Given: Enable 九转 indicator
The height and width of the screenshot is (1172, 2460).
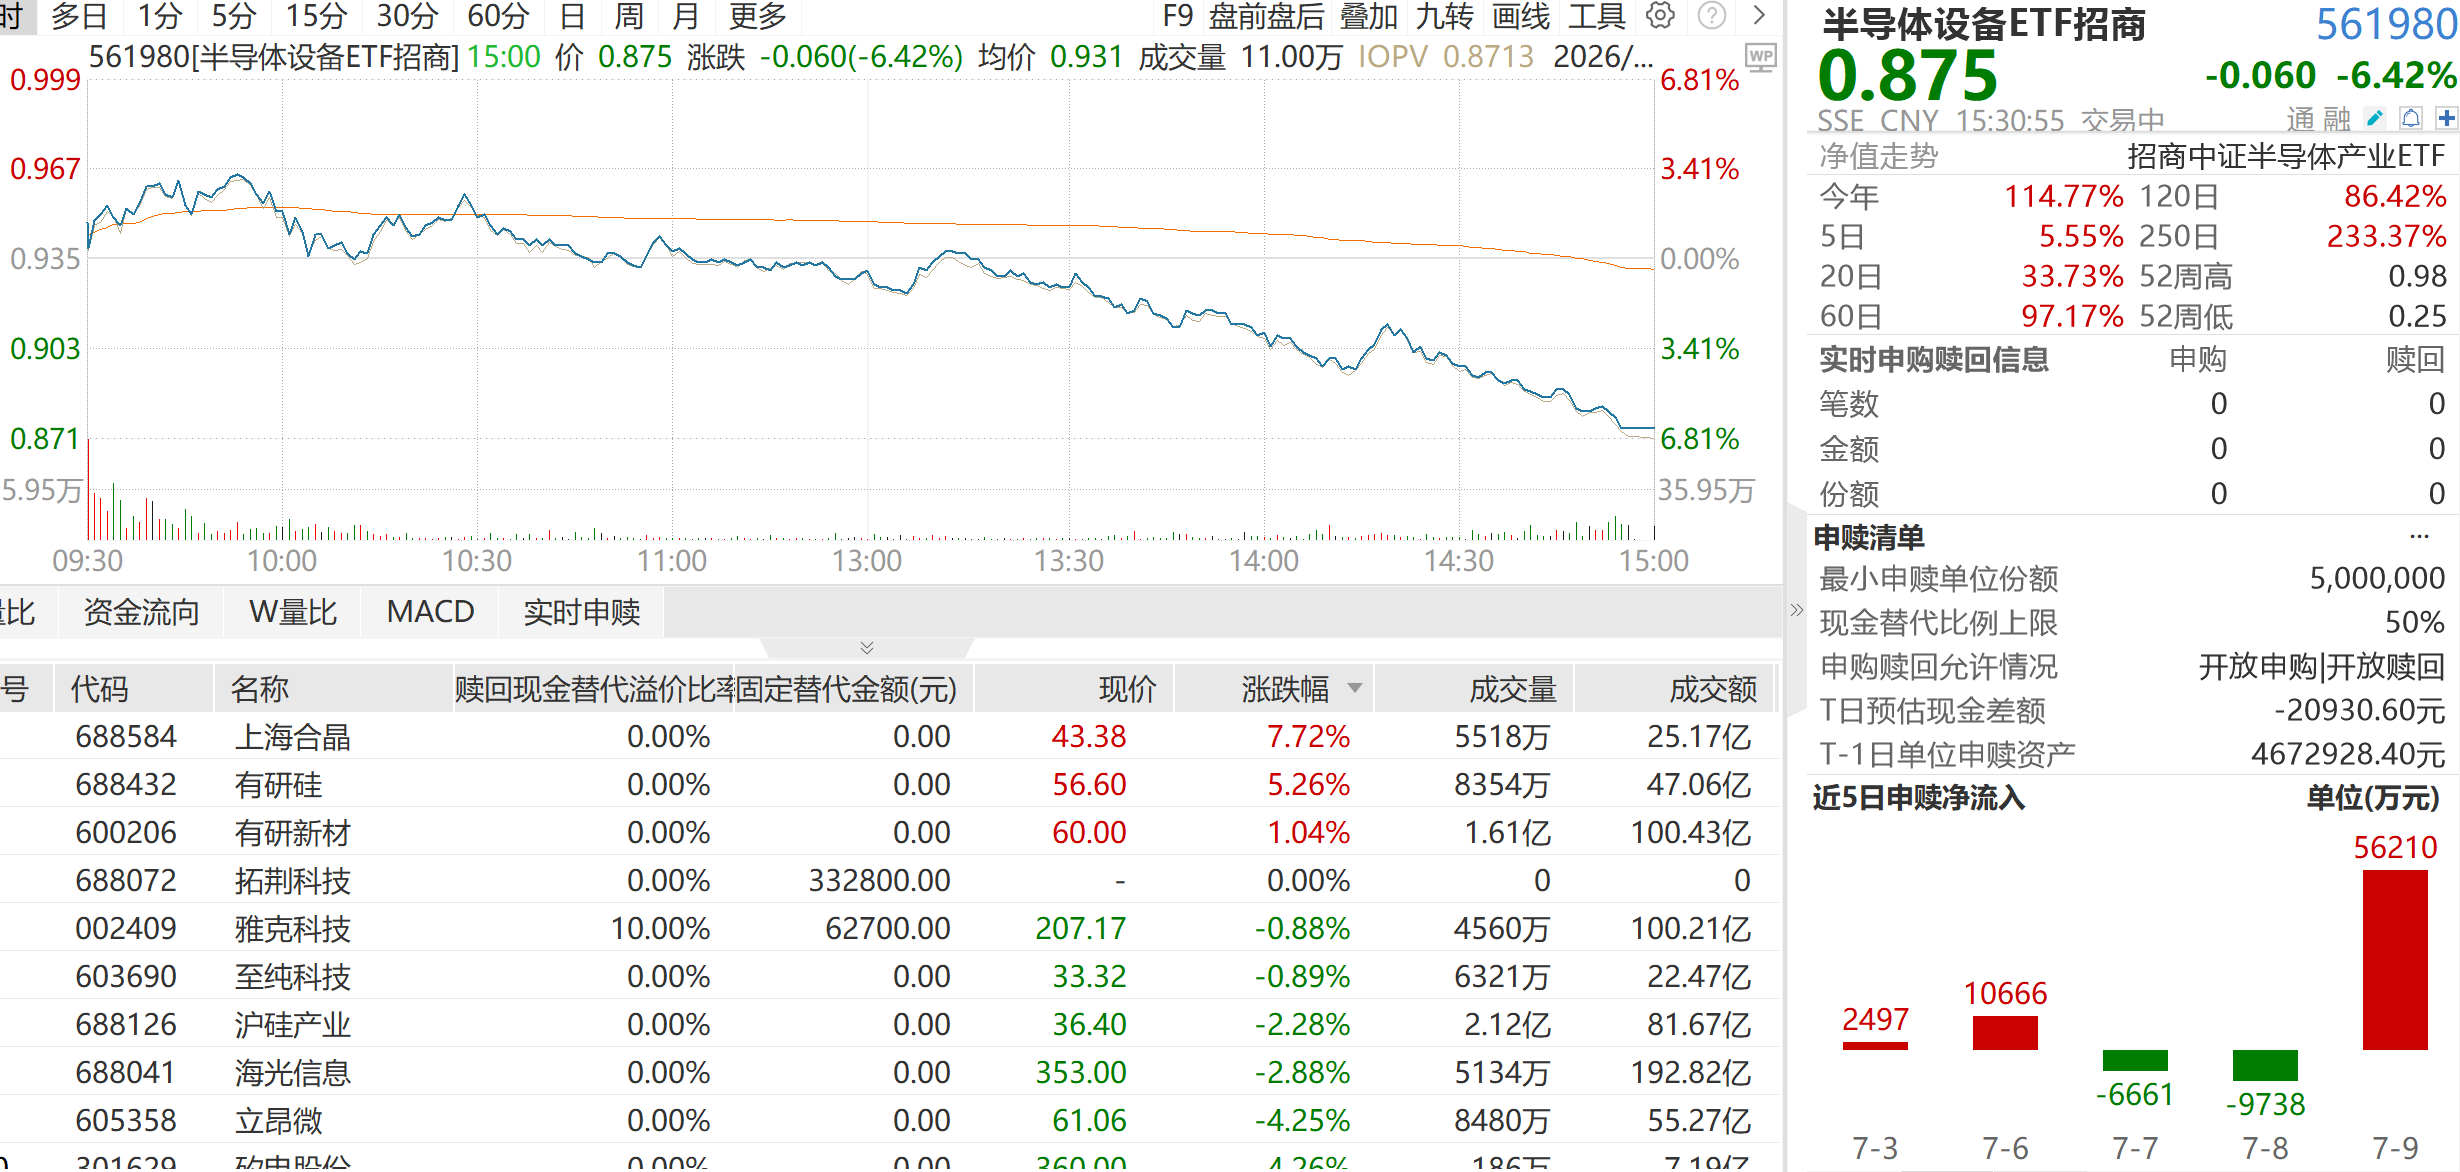Looking at the screenshot, I should (1444, 16).
